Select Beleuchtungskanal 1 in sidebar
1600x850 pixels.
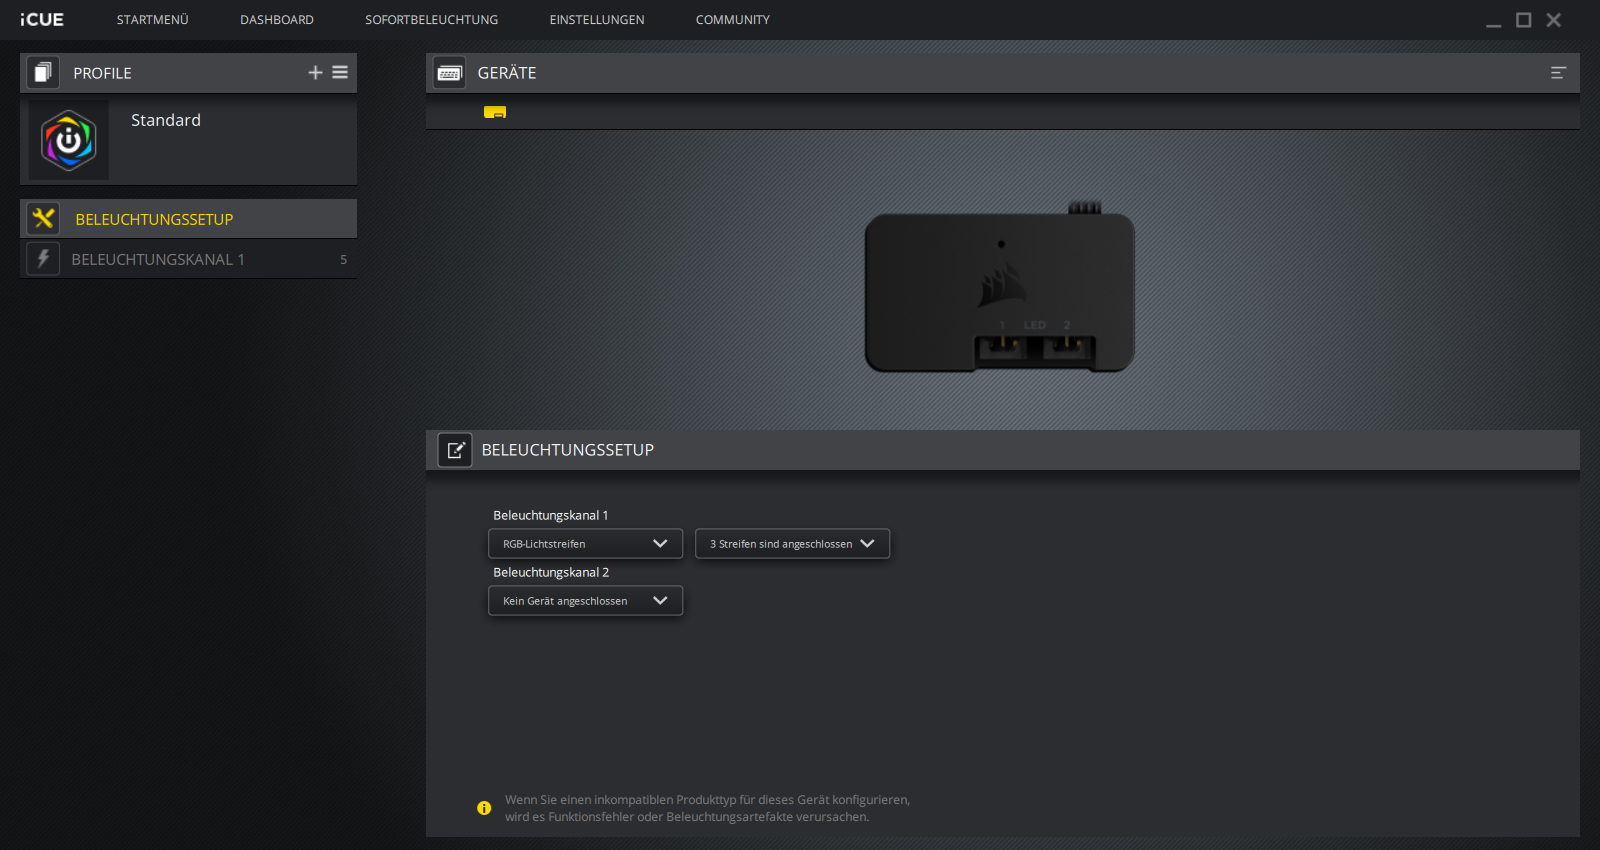(188, 259)
